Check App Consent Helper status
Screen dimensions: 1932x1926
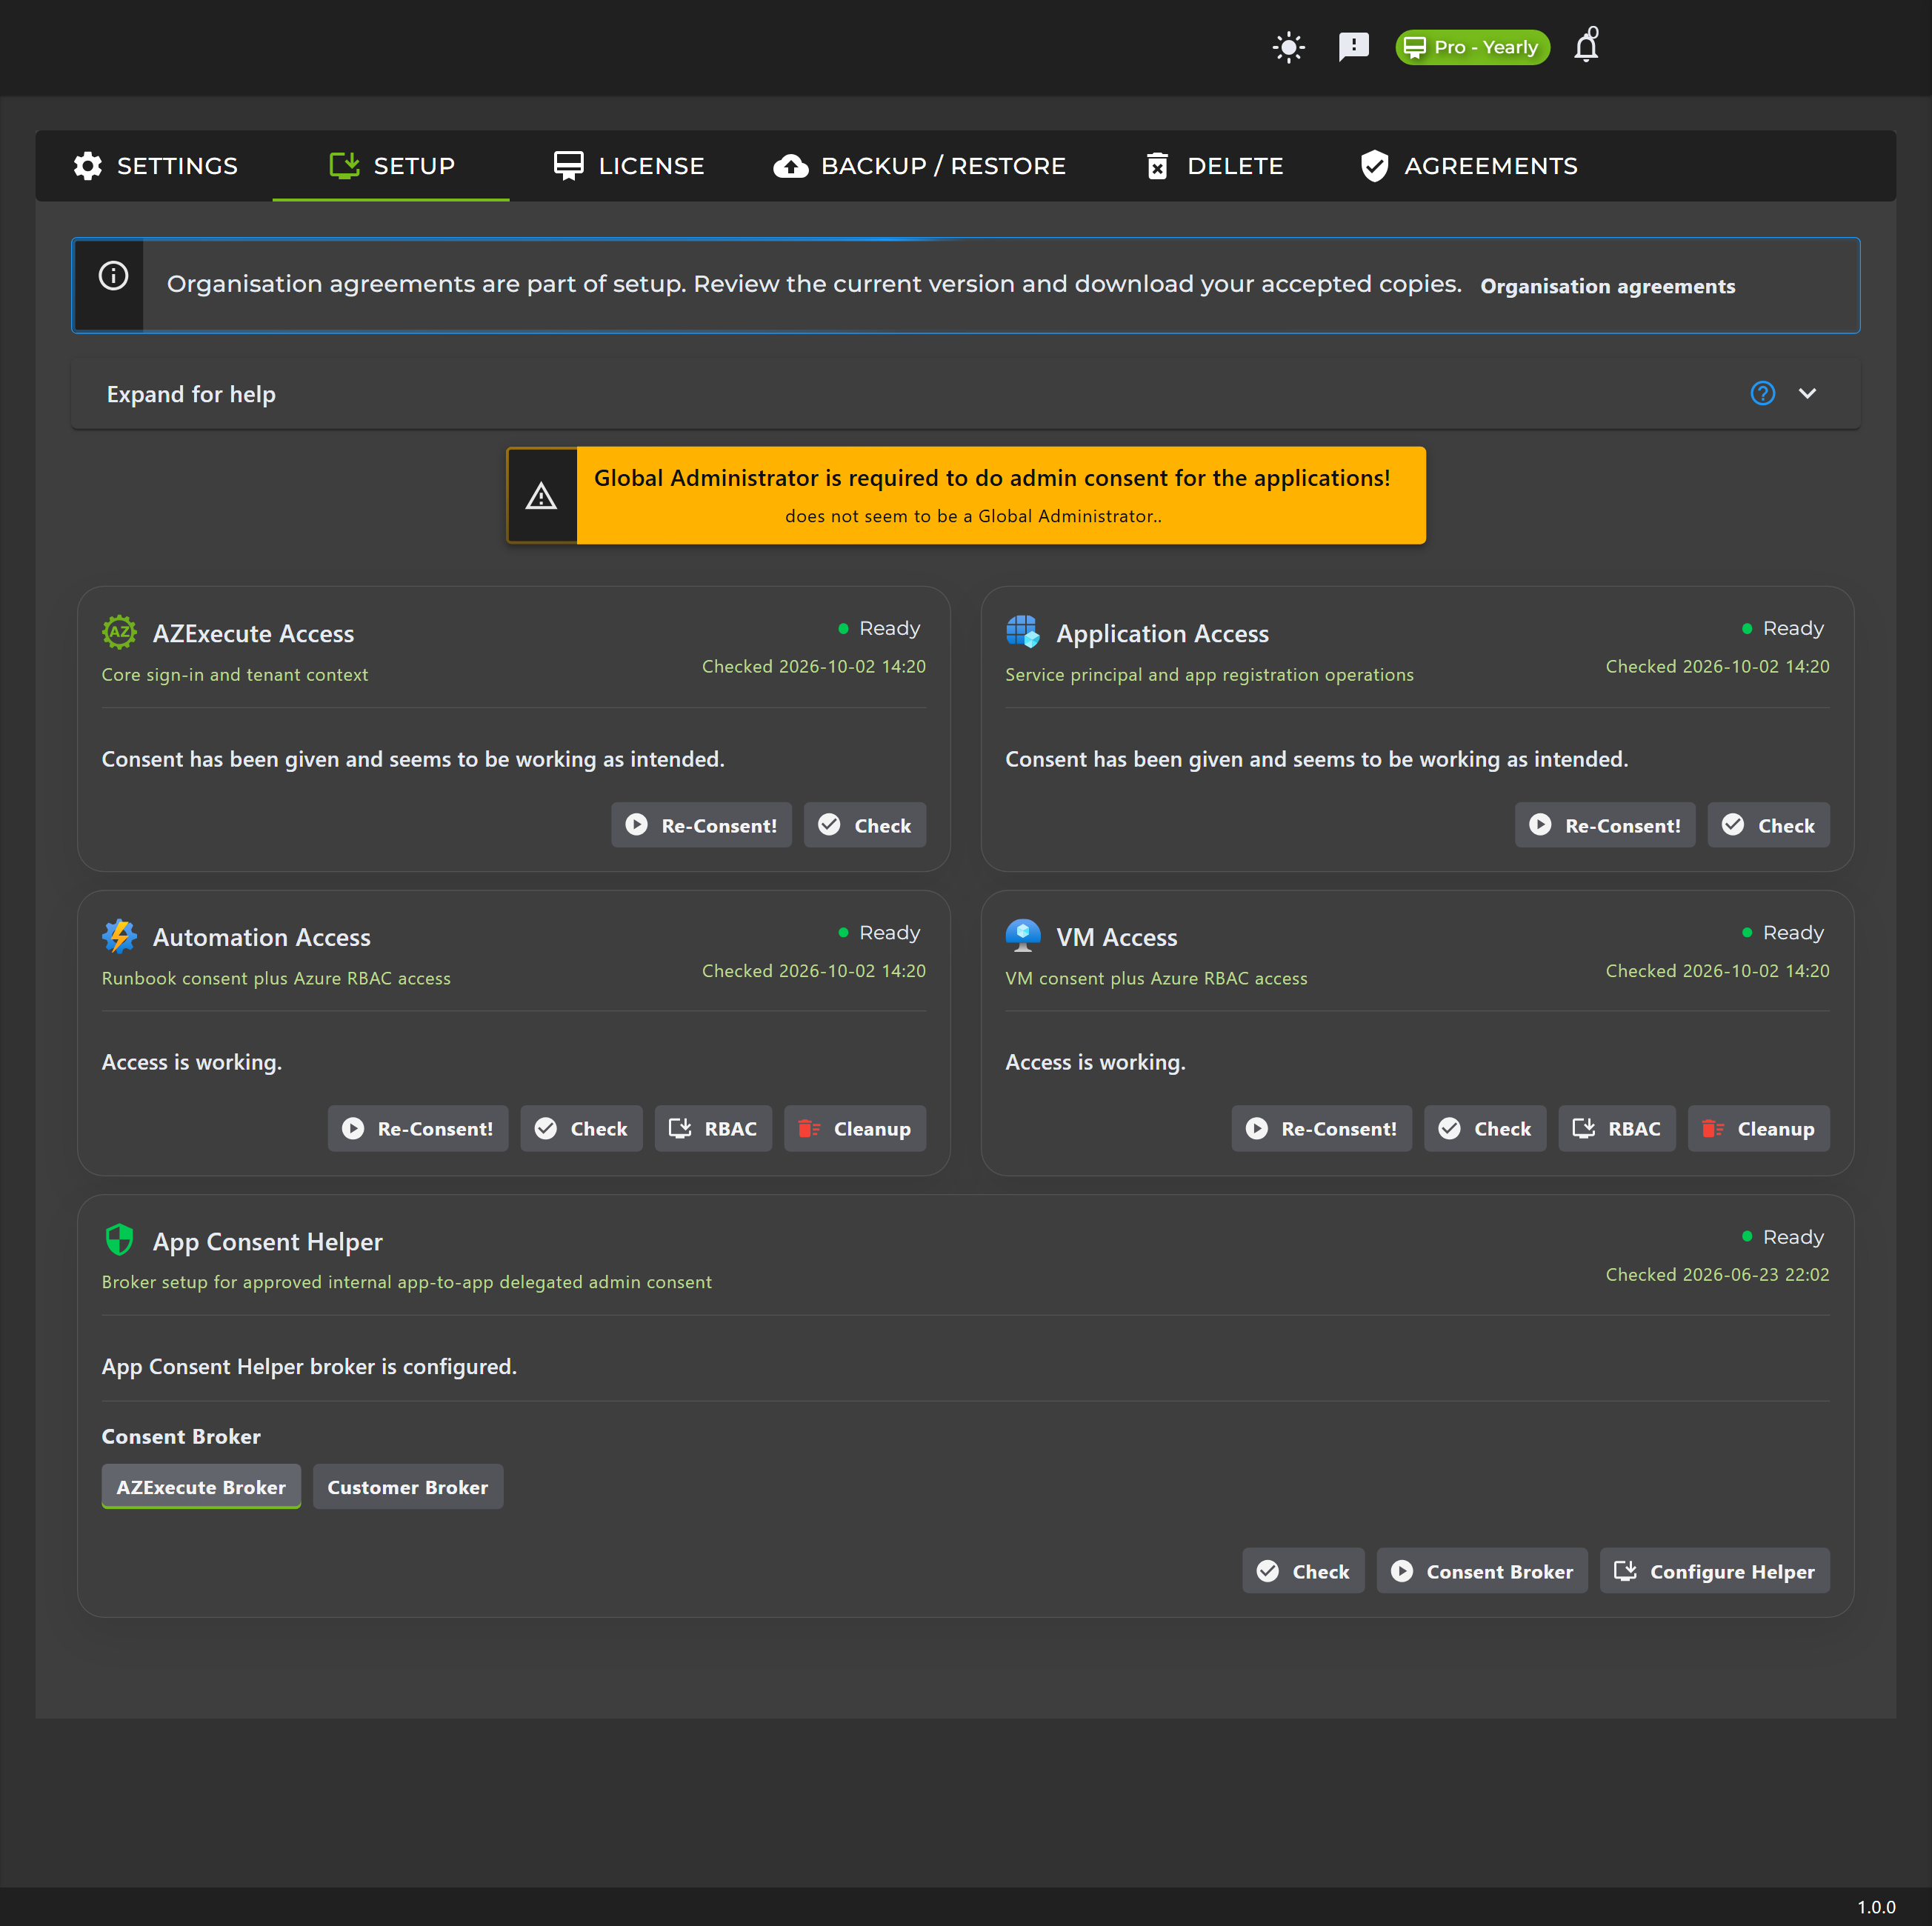tap(1303, 1571)
